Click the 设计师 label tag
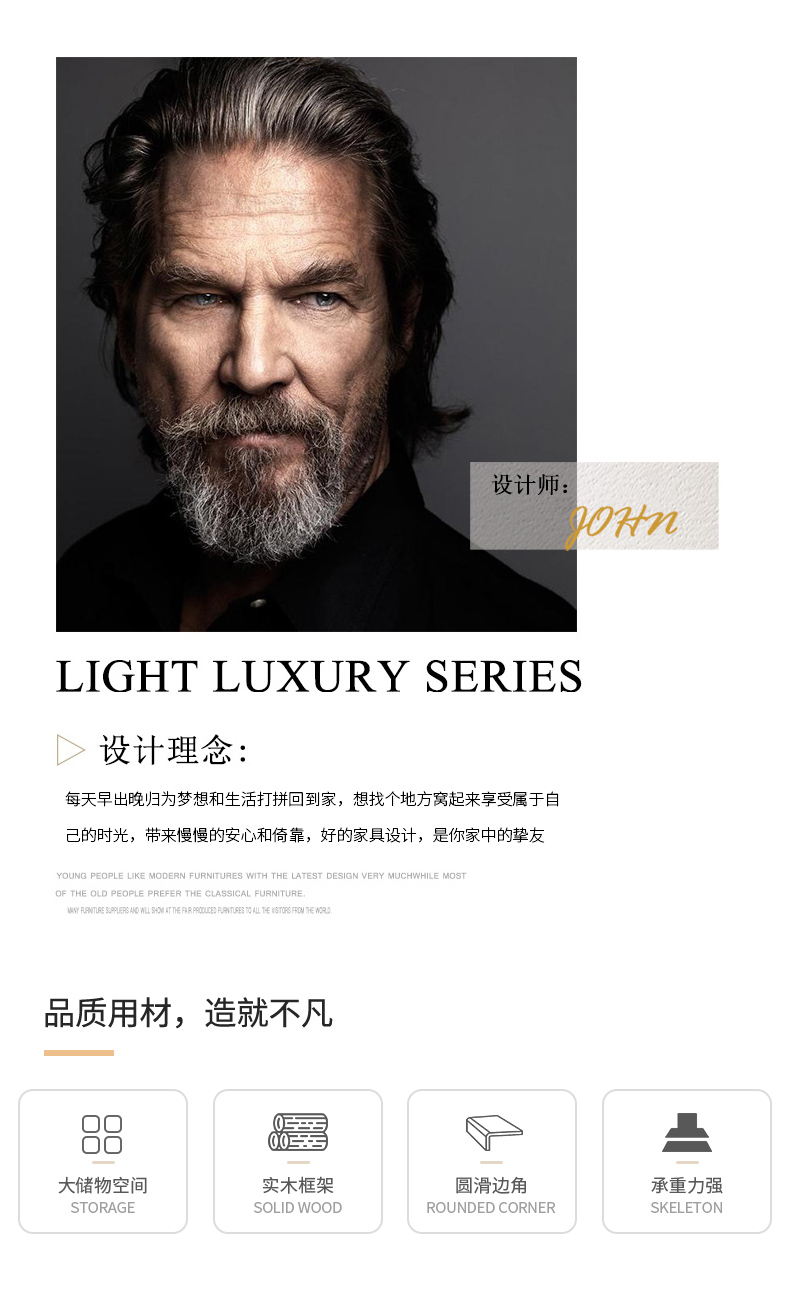Screen dimensions: 790x1295 point(531,485)
